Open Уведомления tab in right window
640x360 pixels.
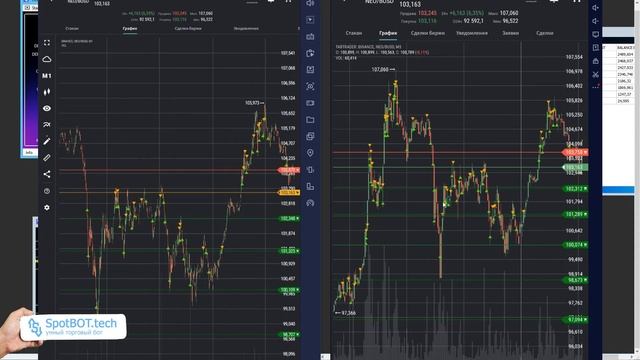(472, 33)
